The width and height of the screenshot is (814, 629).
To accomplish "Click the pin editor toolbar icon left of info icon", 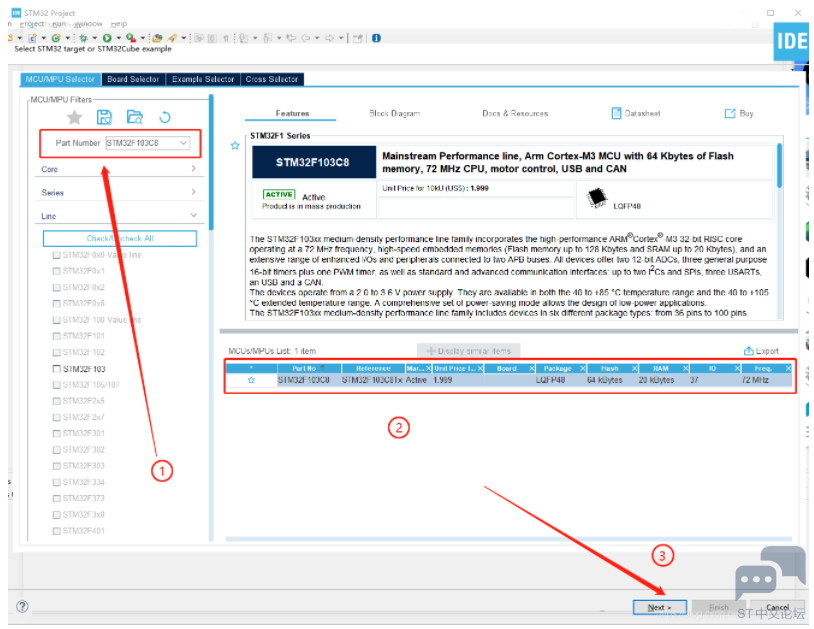I will tap(357, 38).
